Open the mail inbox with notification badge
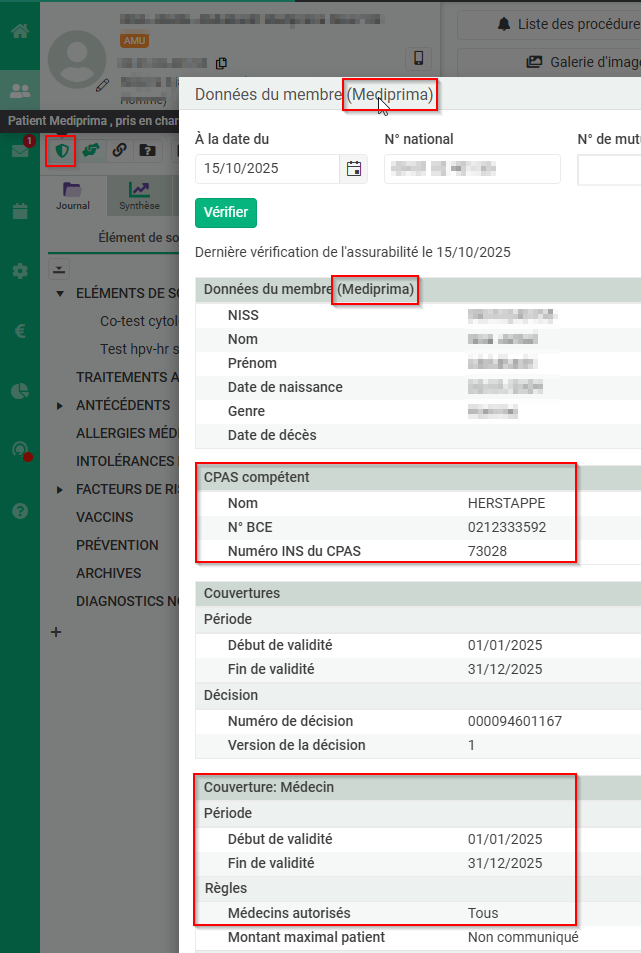Image resolution: width=641 pixels, height=953 pixels. click(x=19, y=151)
